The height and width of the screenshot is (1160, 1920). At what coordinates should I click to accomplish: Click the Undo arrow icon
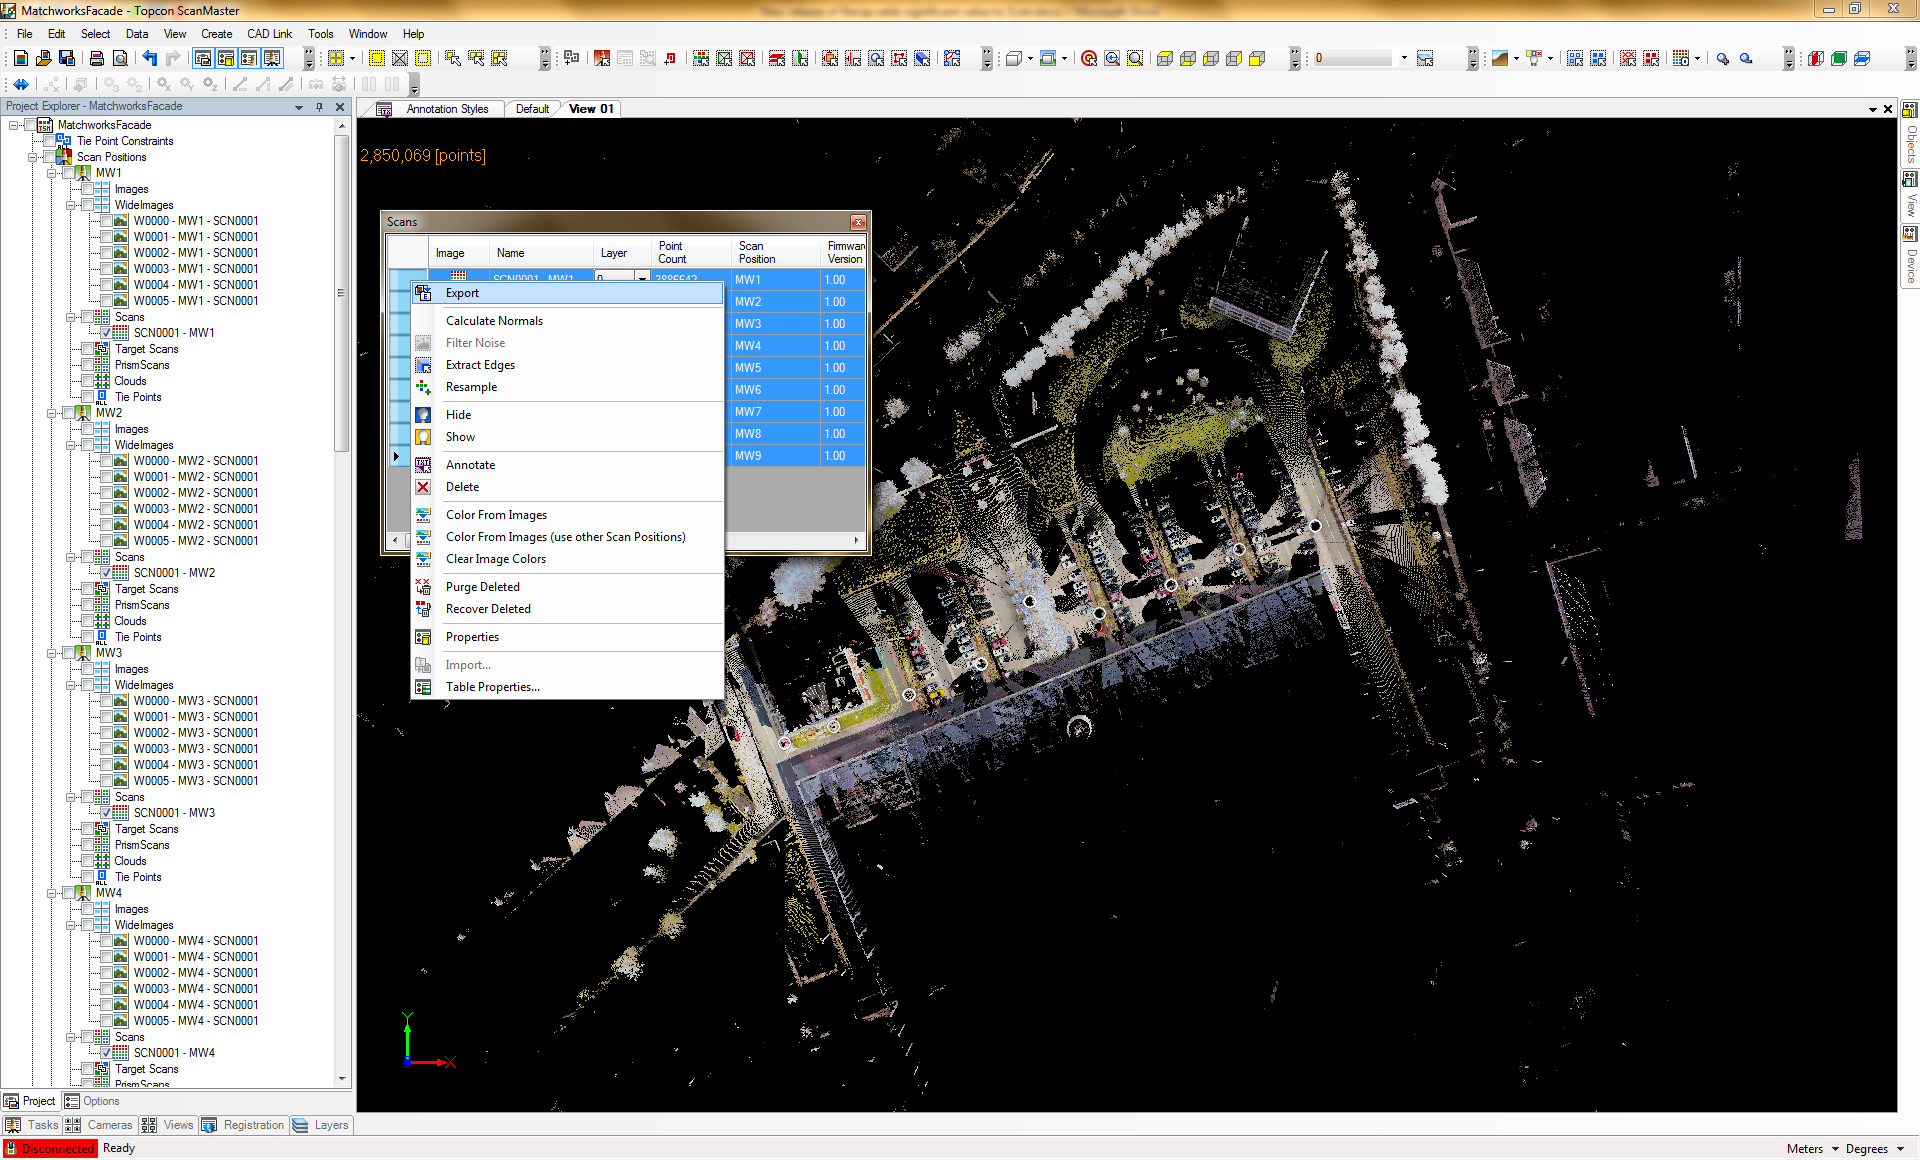pos(149,59)
